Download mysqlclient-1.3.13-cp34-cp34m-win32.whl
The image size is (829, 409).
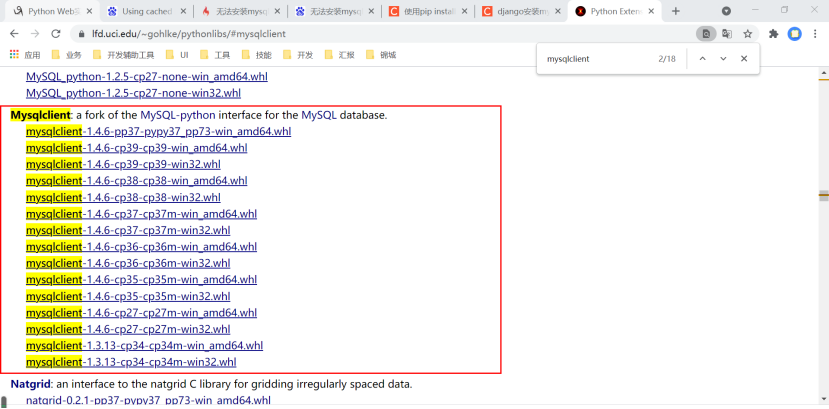click(x=131, y=361)
